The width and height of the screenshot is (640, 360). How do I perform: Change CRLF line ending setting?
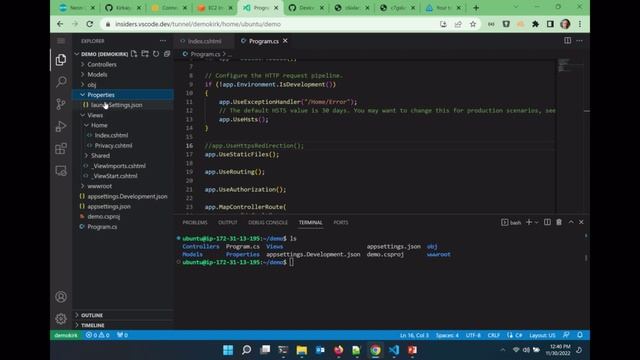493,335
